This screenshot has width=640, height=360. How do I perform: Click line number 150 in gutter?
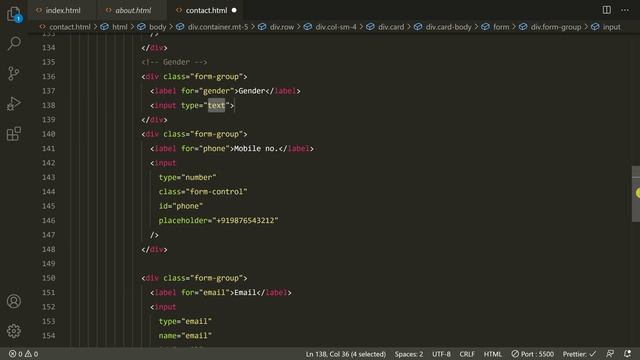tap(49, 278)
